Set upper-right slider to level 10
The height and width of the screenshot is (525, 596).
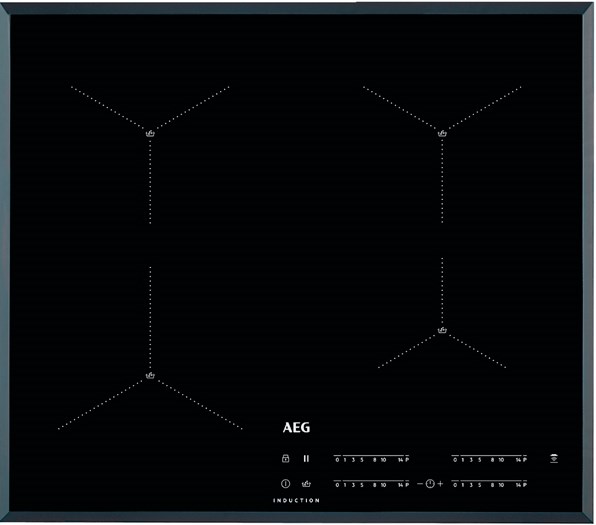click(501, 460)
